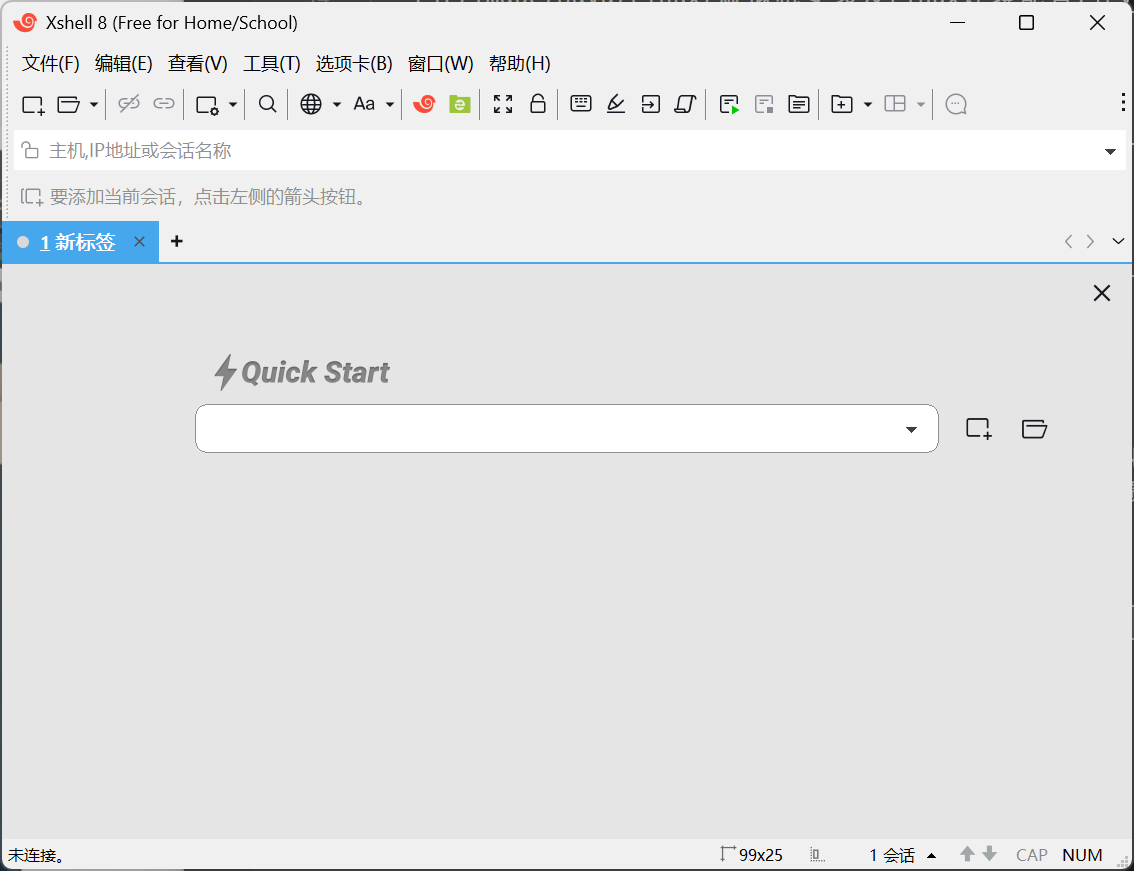Click the search magnifier icon in toolbar
This screenshot has width=1134, height=871.
click(267, 104)
